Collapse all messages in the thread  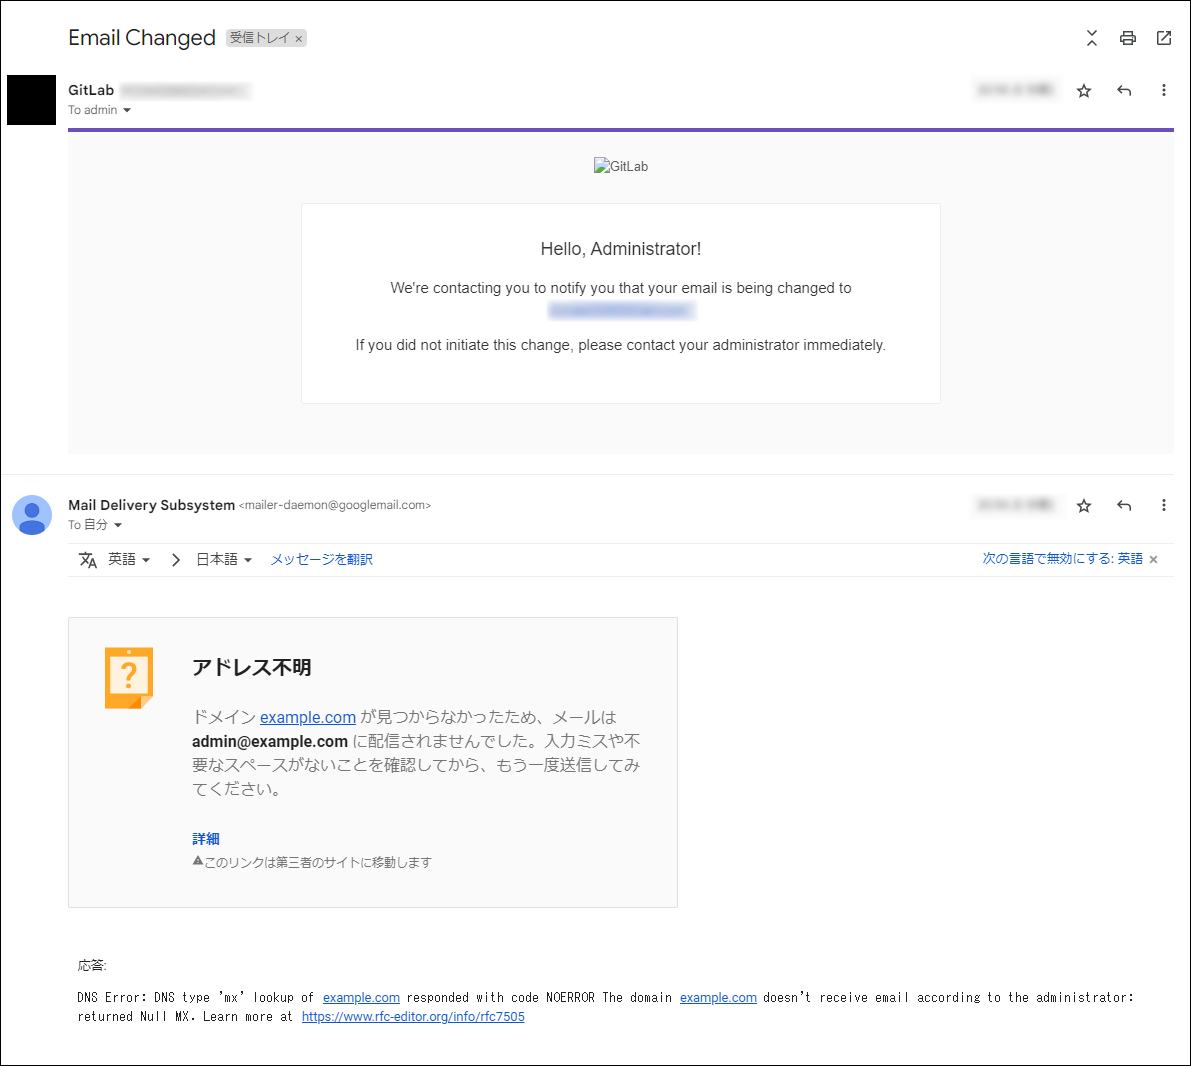pyautogui.click(x=1092, y=38)
